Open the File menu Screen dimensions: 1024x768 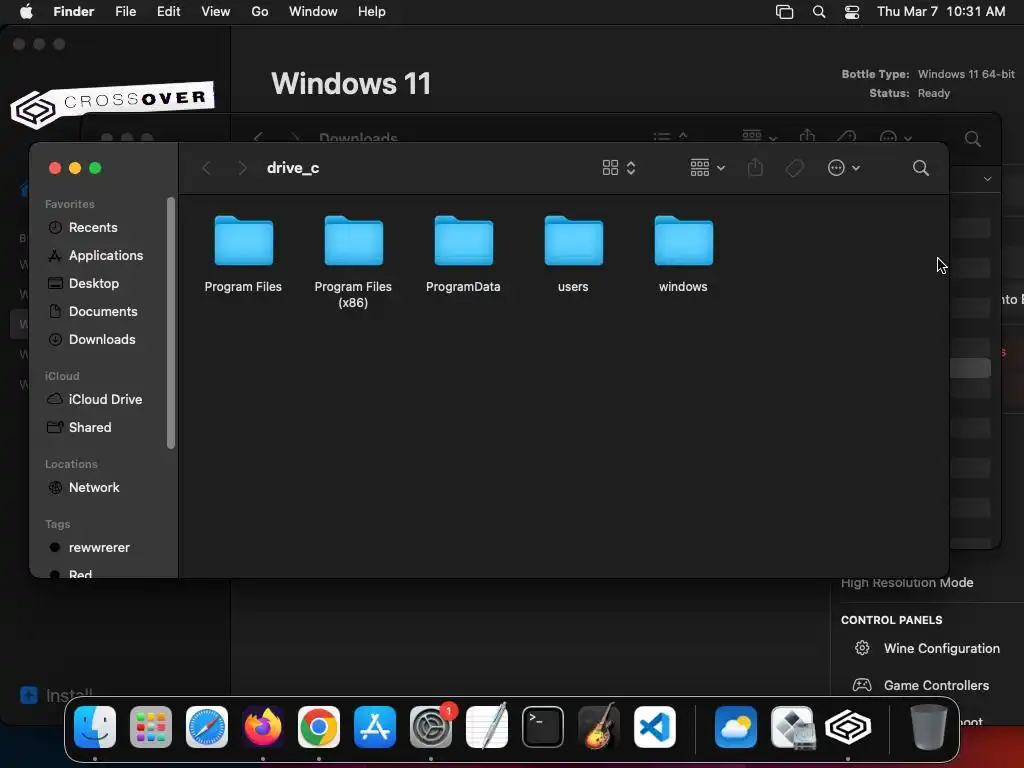click(x=125, y=12)
